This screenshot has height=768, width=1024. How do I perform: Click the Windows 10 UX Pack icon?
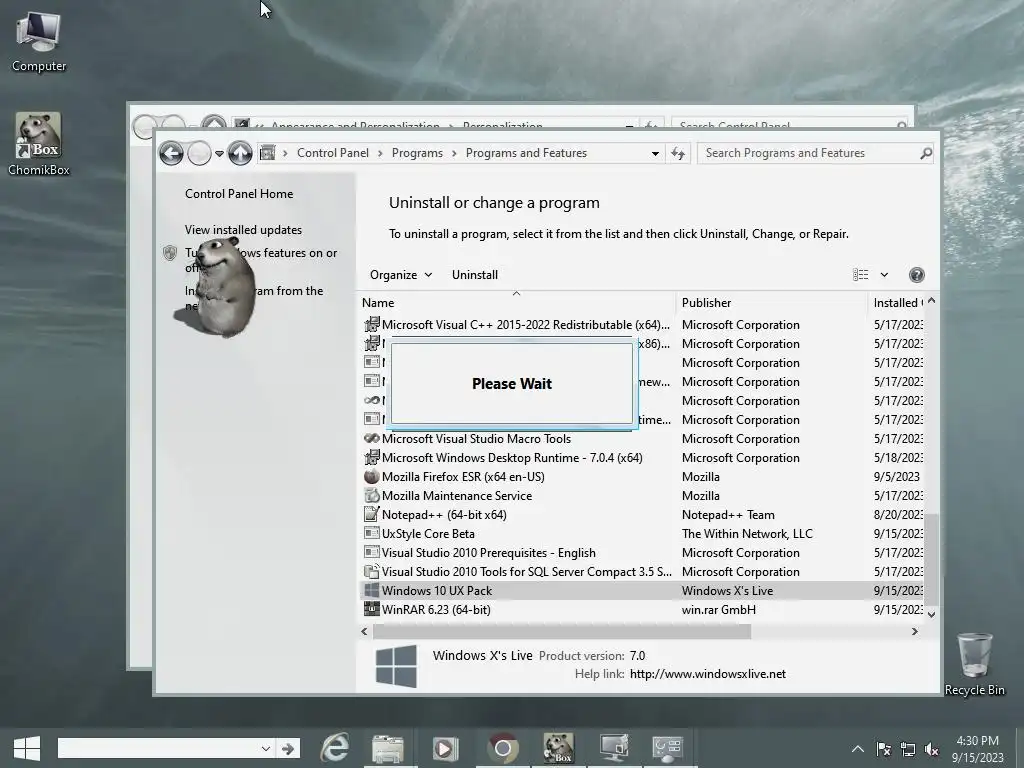(x=372, y=590)
